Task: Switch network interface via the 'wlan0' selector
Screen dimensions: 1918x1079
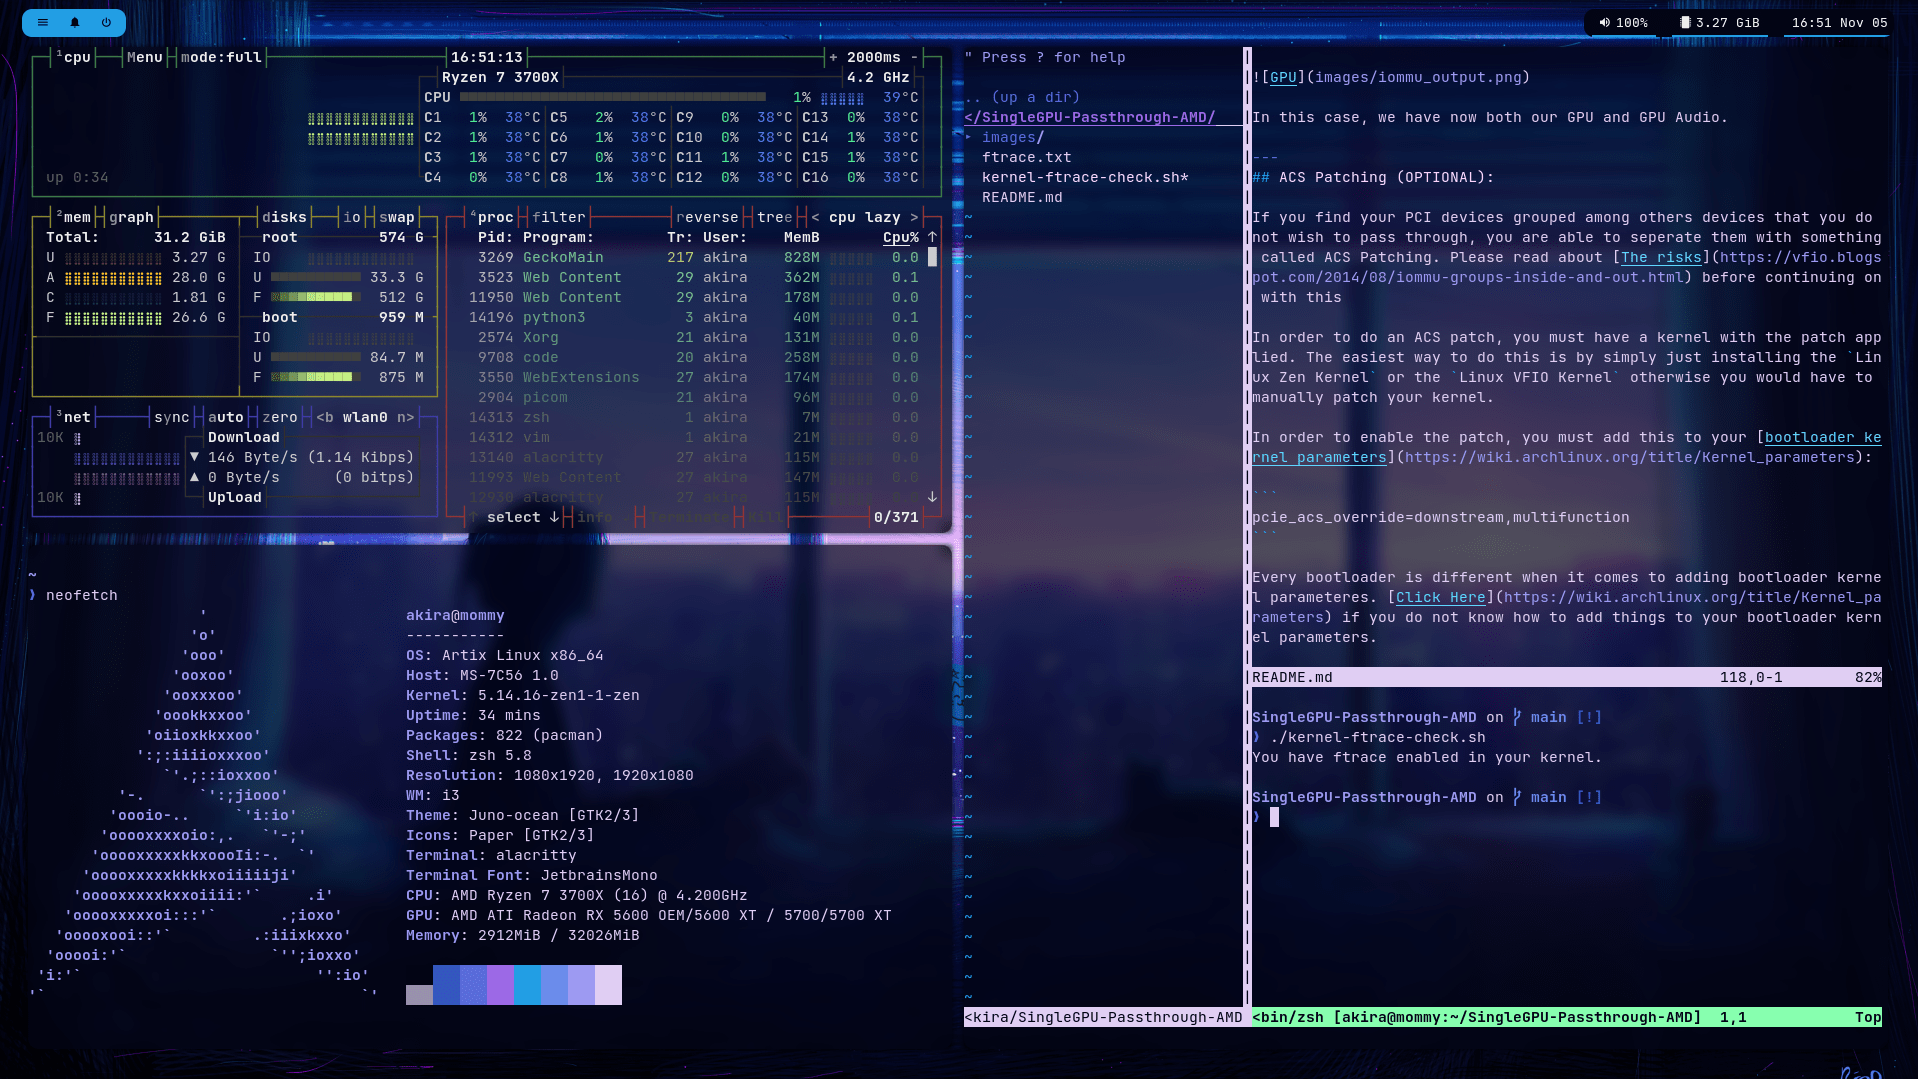Action: pos(364,417)
